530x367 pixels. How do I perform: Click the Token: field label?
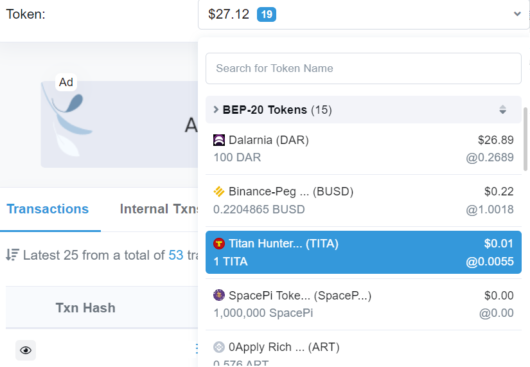(x=26, y=14)
